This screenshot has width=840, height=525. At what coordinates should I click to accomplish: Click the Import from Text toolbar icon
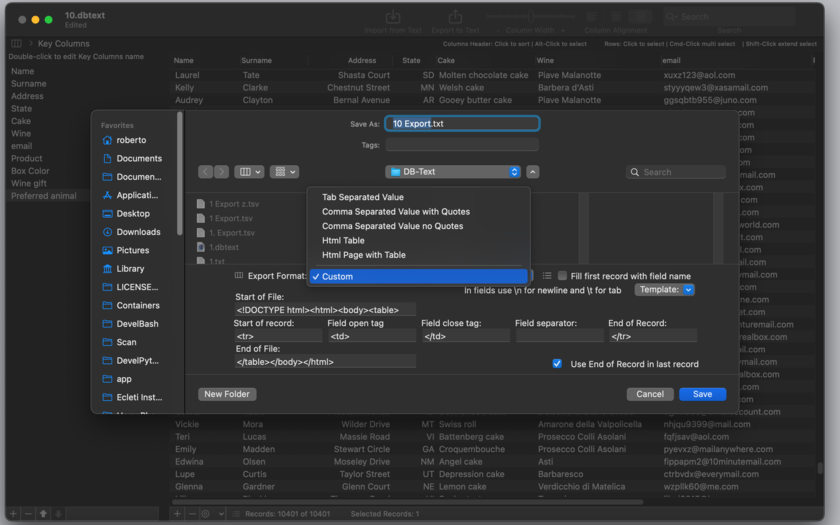[393, 17]
